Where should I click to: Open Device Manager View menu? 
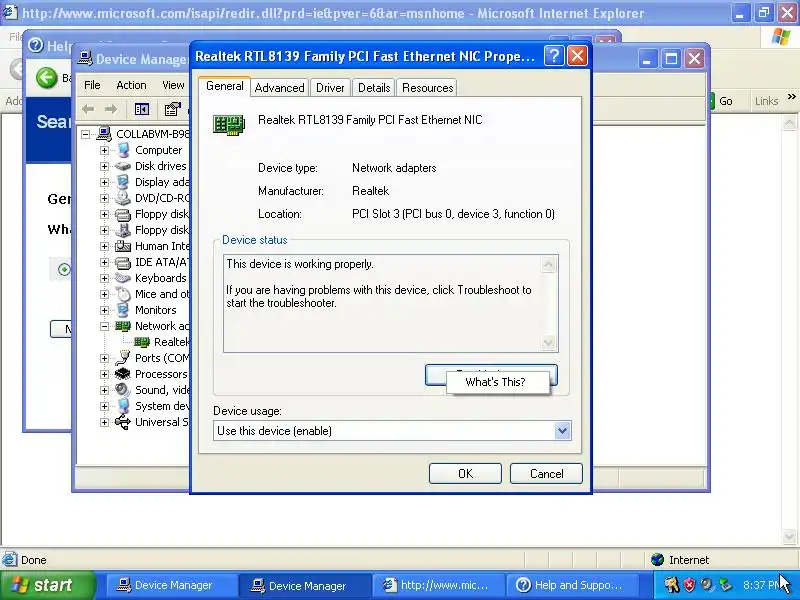click(173, 85)
